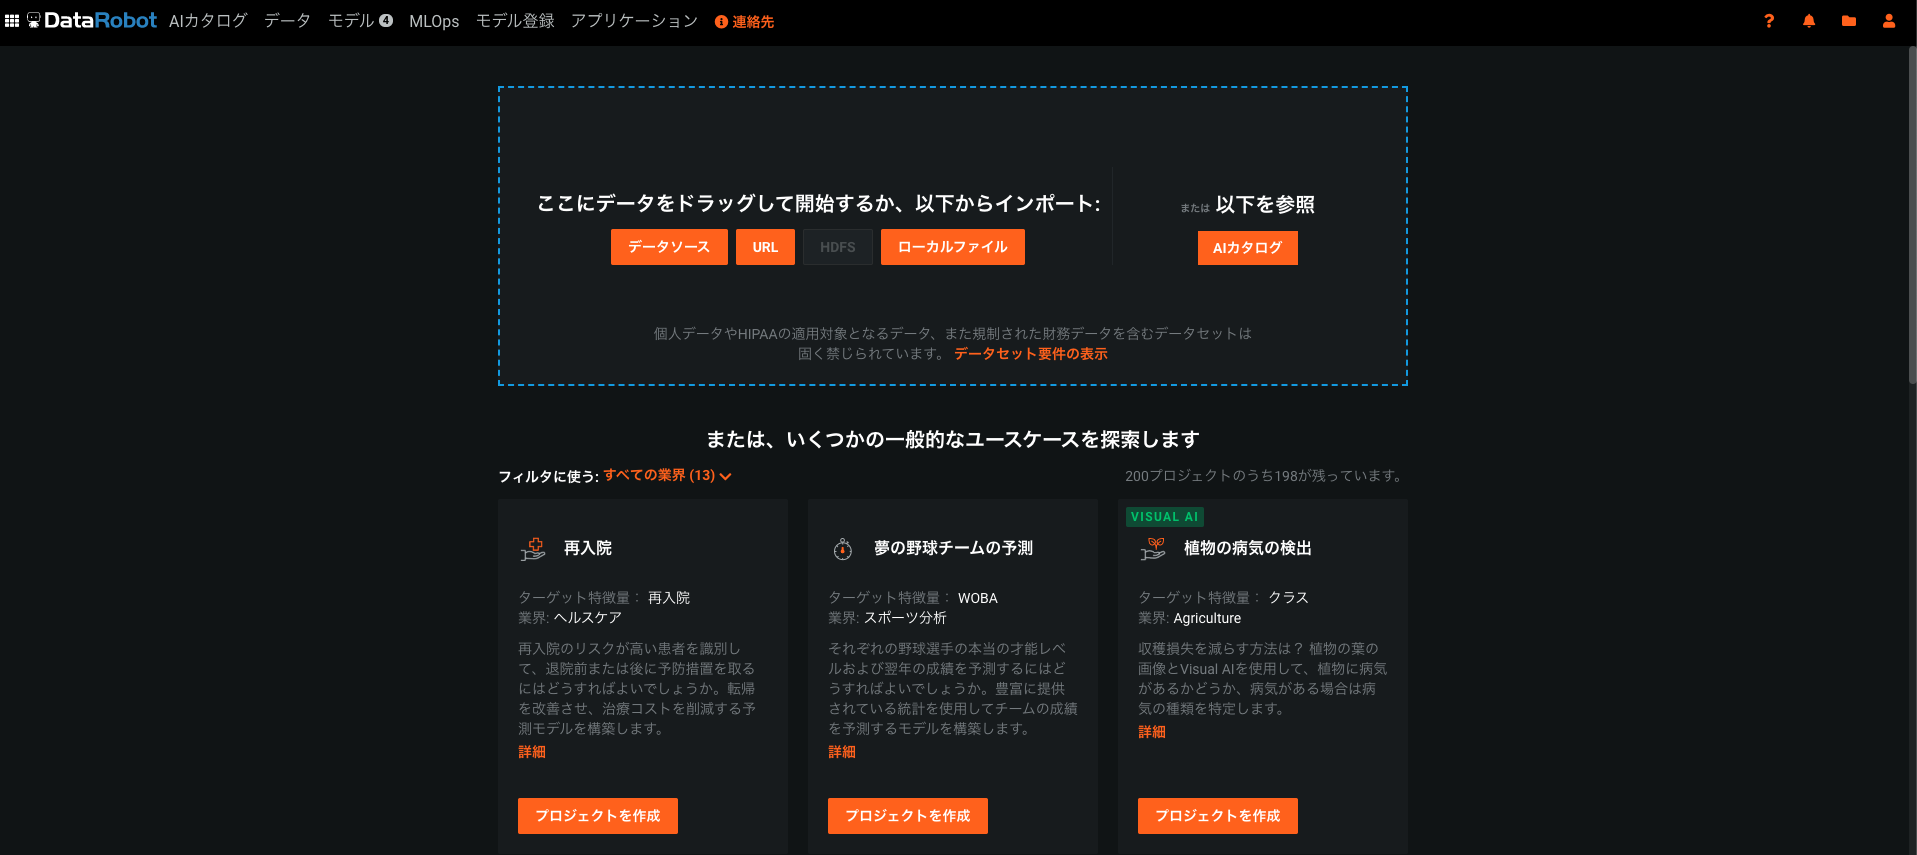Click the Agriculture industry text
This screenshot has height=855, width=1917.
pyautogui.click(x=1207, y=618)
